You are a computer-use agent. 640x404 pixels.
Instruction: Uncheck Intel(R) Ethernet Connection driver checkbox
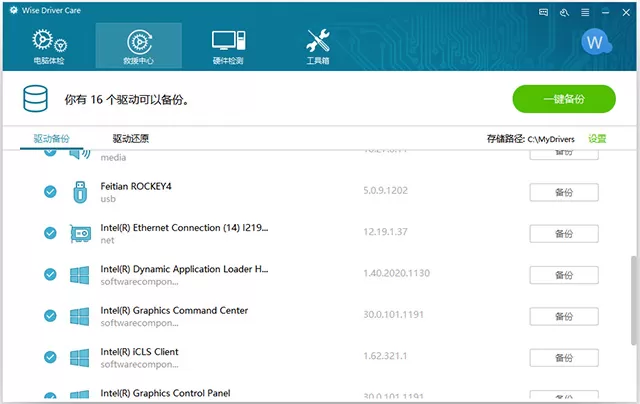click(x=50, y=233)
